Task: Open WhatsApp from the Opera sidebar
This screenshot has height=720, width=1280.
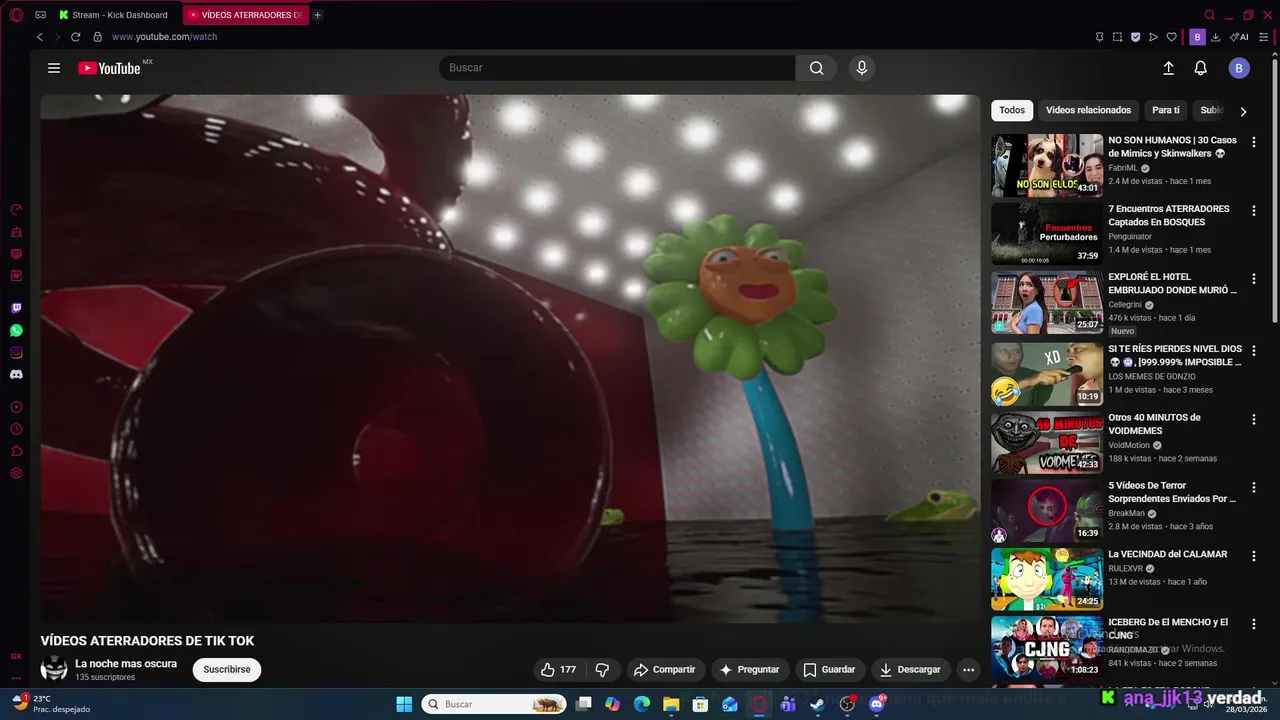Action: pos(16,330)
